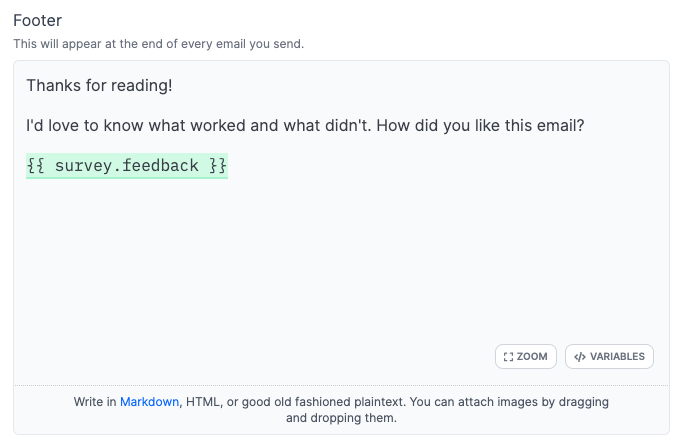Open the ZOOM editor view

click(x=526, y=357)
